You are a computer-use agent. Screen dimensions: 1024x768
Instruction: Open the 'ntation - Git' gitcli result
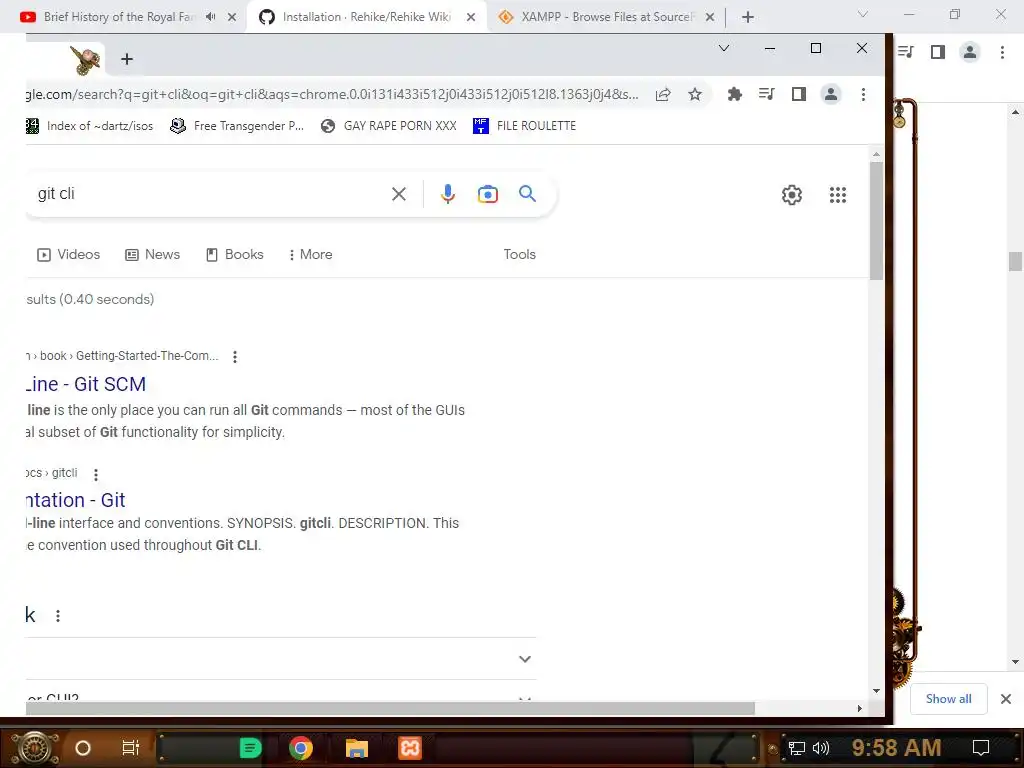click(76, 500)
